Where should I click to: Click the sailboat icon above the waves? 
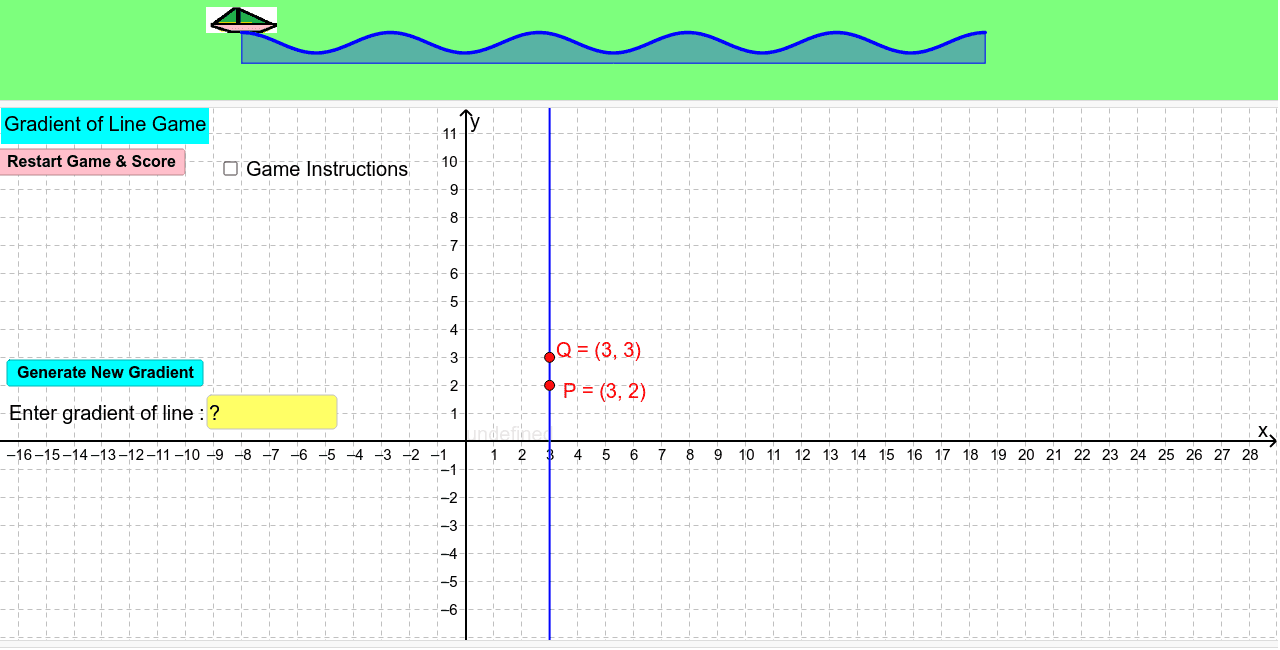pos(240,21)
